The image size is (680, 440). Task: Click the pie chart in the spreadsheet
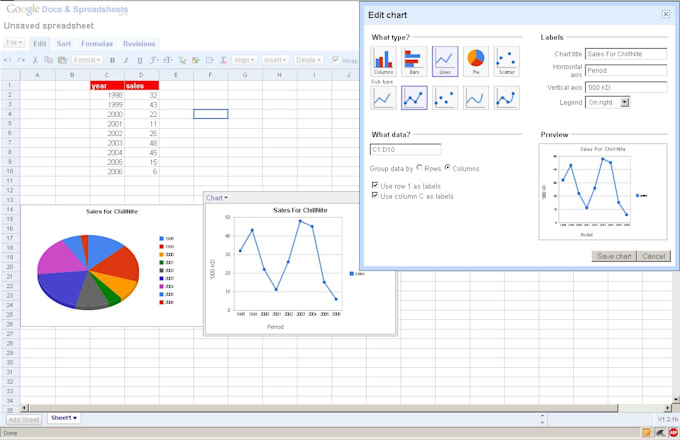pyautogui.click(x=88, y=272)
